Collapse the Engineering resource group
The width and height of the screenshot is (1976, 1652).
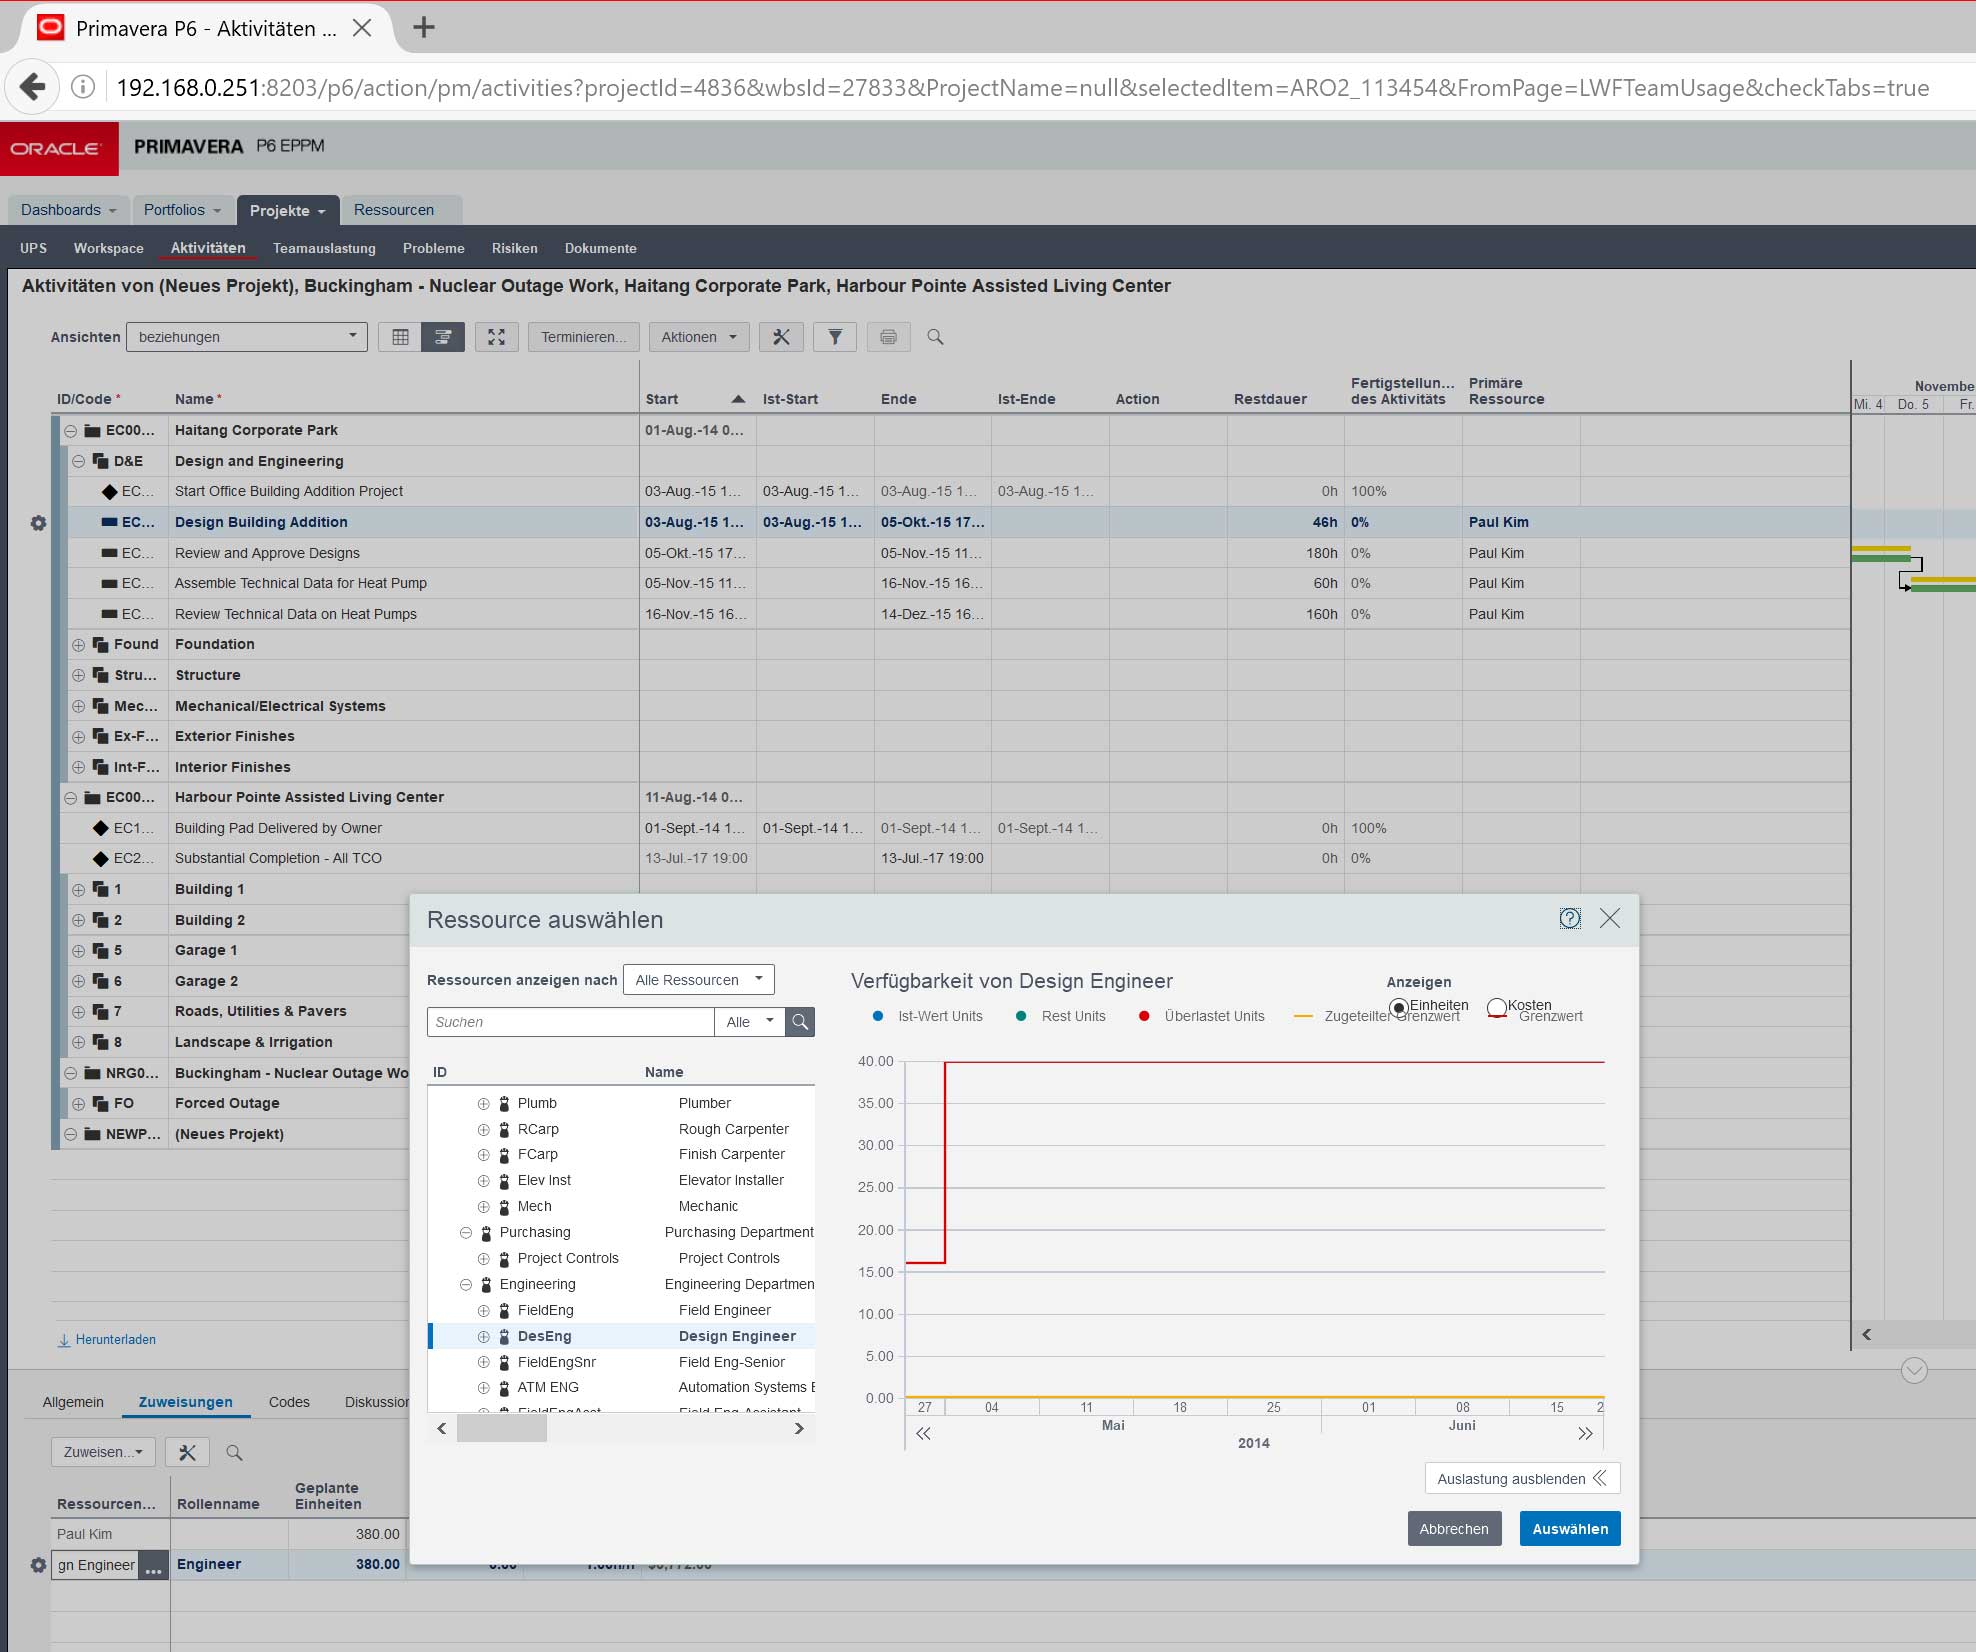(x=466, y=1284)
